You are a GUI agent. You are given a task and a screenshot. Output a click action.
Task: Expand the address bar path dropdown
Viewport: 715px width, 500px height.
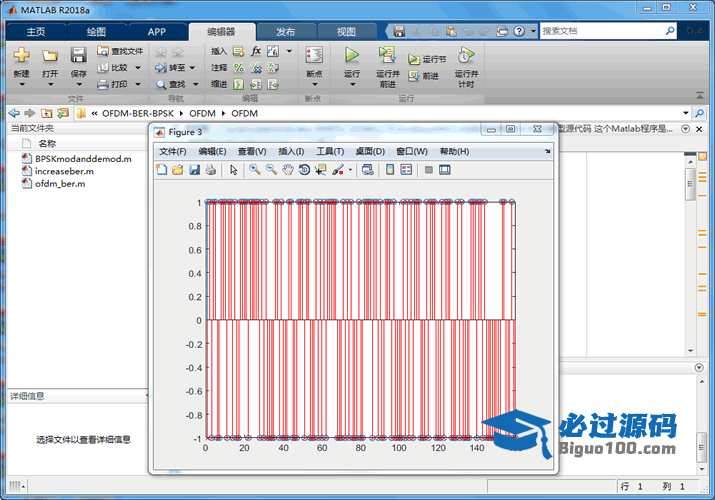pyautogui.click(x=686, y=113)
